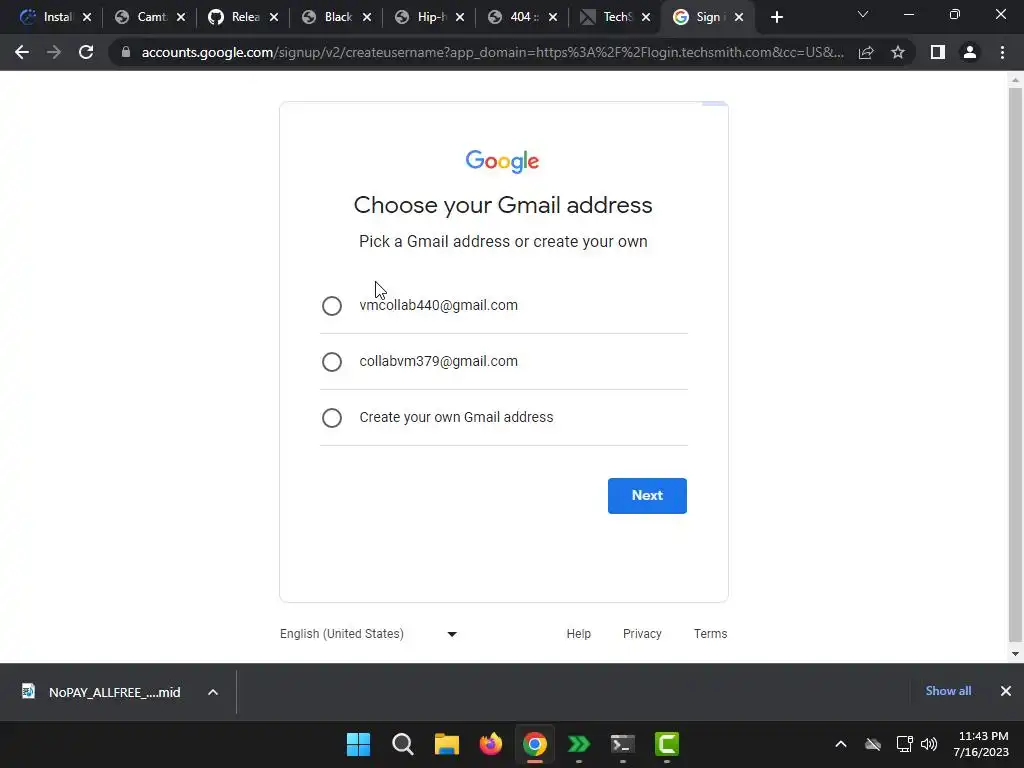Select the collabvm379@gmail.com radio option
Screen dimensions: 1024x768
tap(332, 362)
